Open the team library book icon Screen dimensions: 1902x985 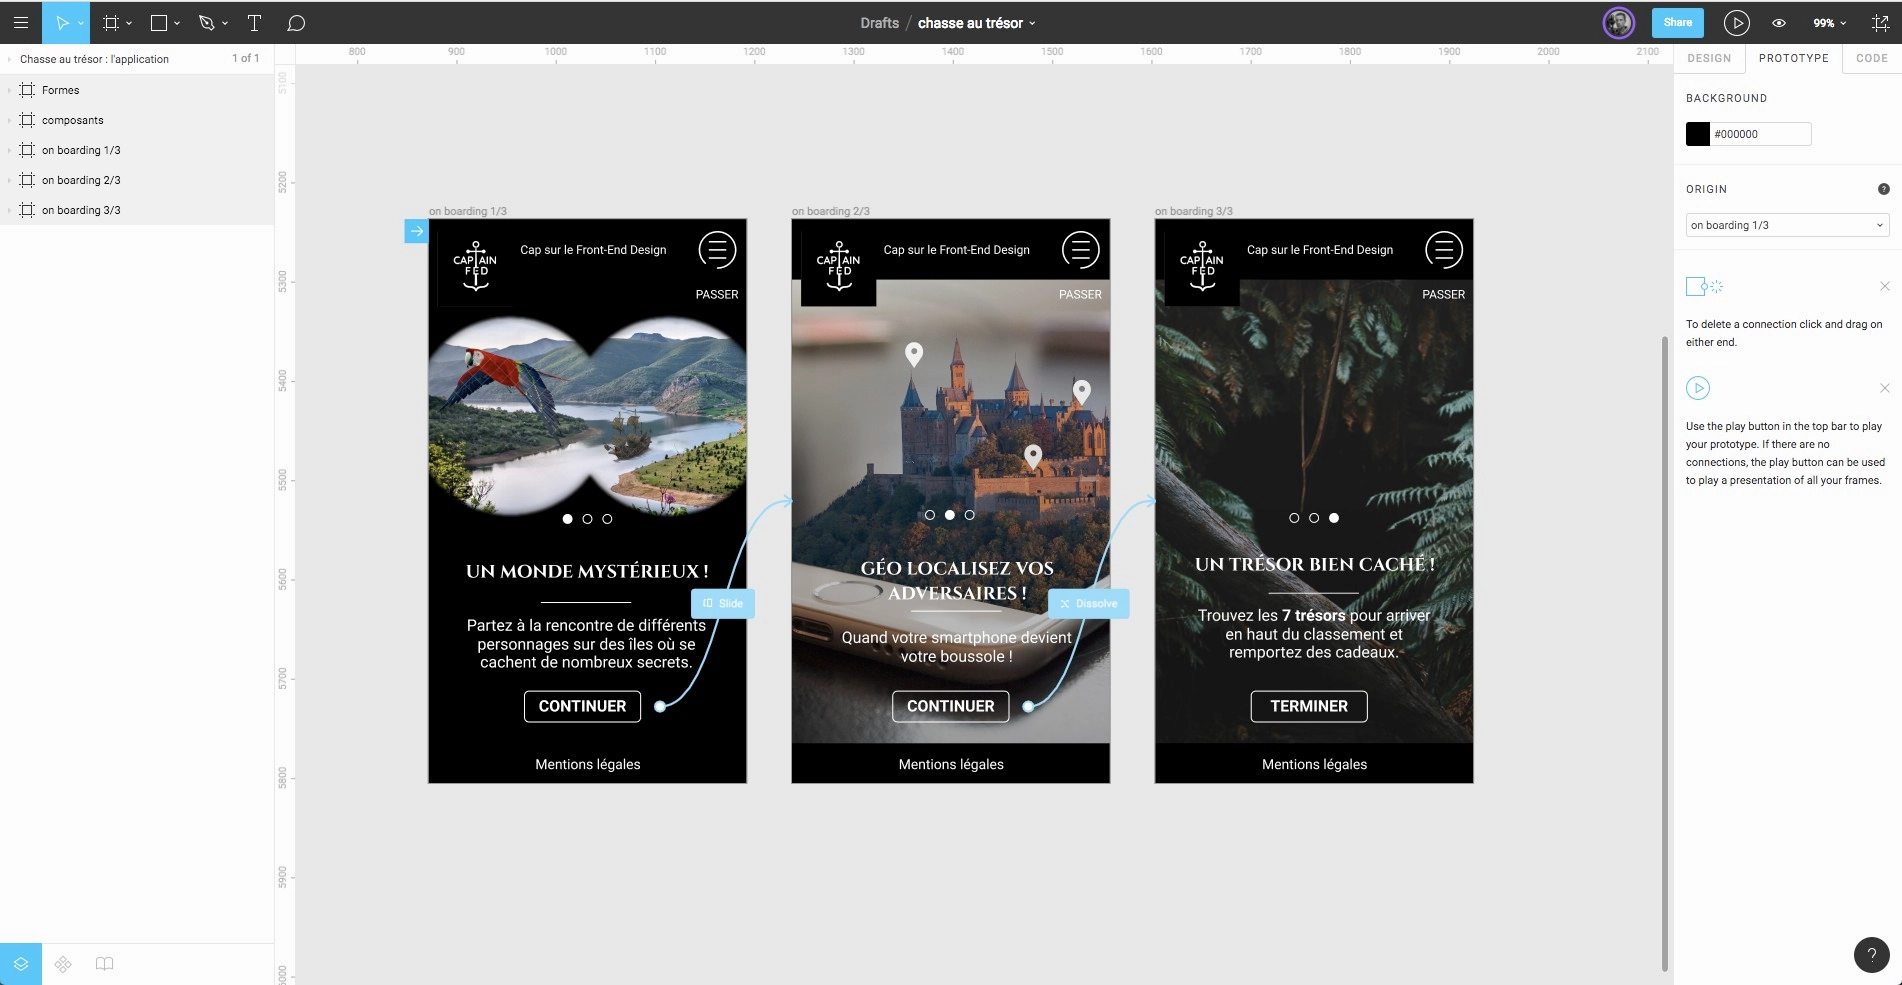click(x=104, y=964)
